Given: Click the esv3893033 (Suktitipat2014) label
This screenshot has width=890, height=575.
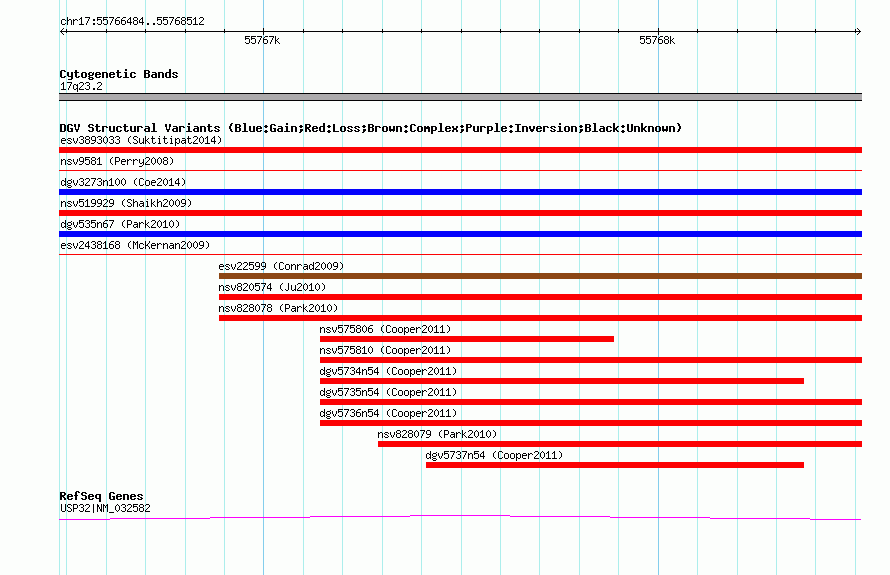Looking at the screenshot, I should pyautogui.click(x=141, y=140).
